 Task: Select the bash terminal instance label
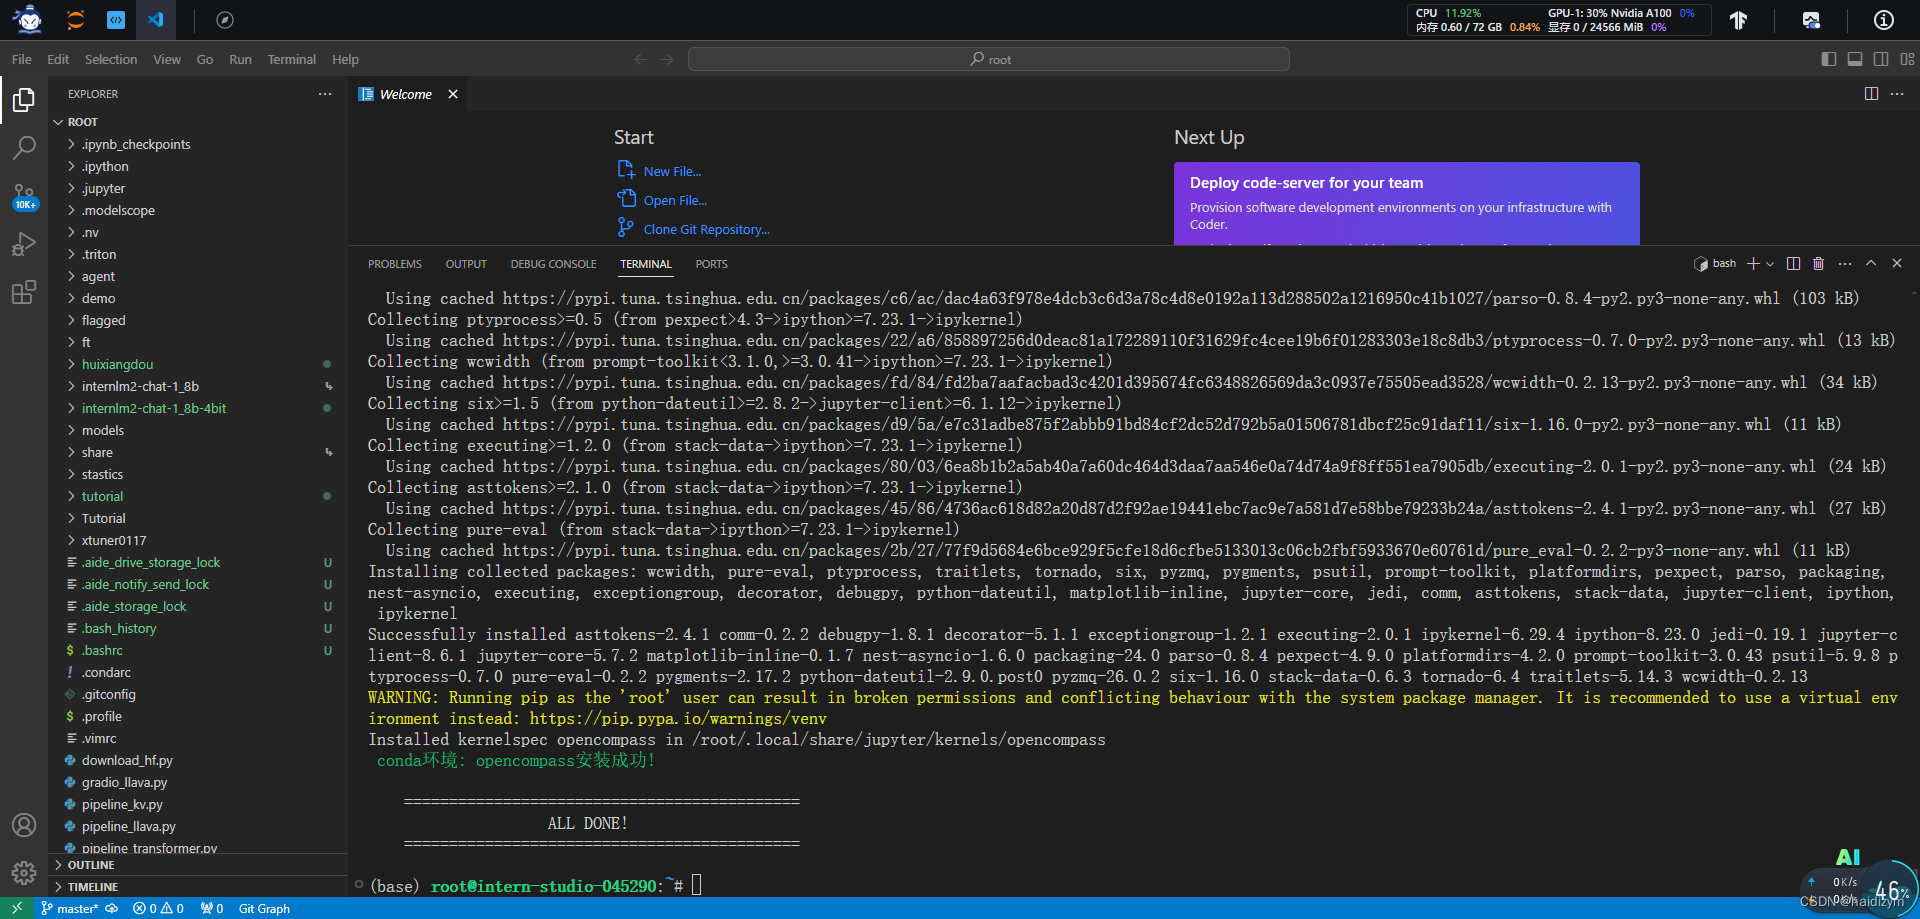(x=1715, y=263)
